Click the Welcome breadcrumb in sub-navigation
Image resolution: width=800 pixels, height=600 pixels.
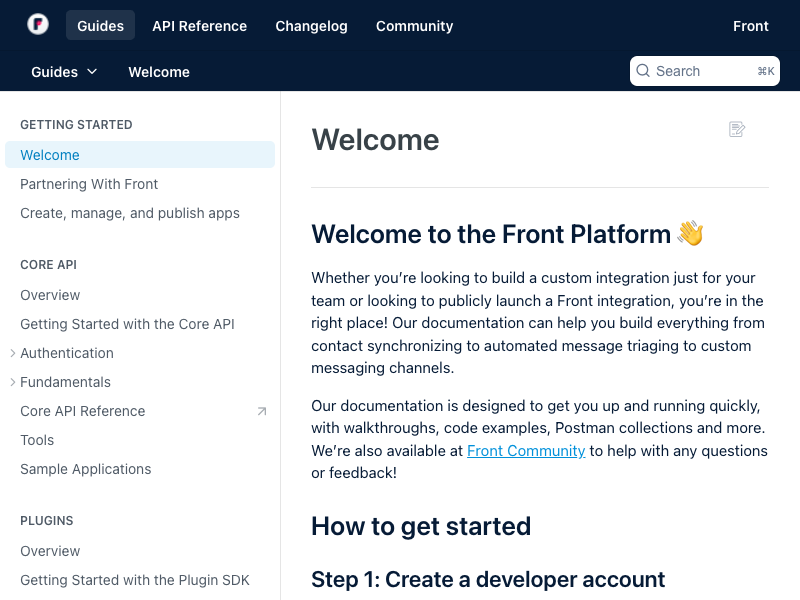(x=159, y=72)
